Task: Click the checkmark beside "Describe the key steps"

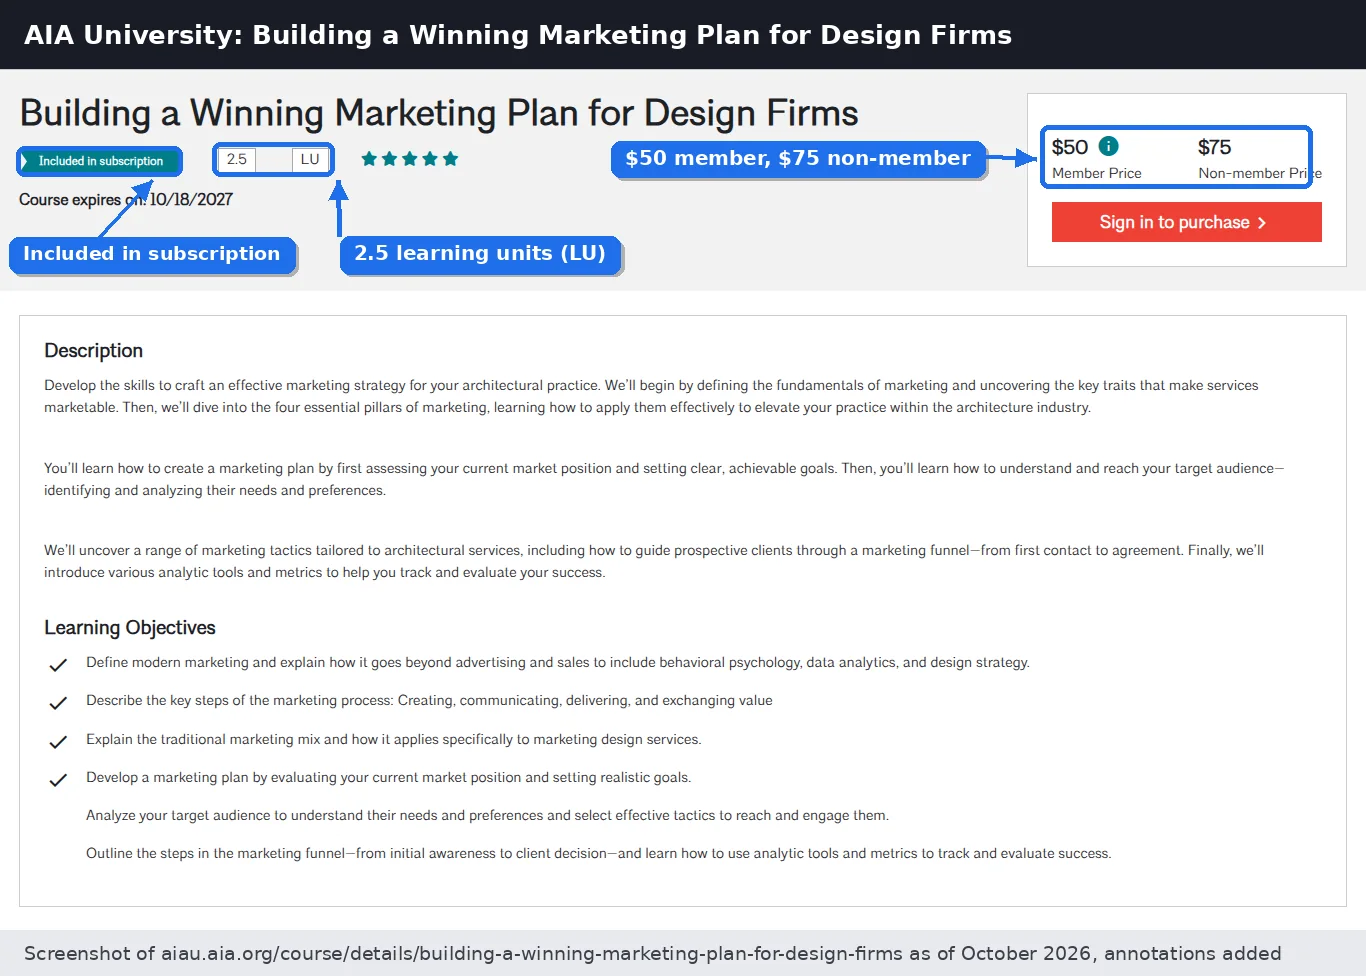Action: coord(58,703)
